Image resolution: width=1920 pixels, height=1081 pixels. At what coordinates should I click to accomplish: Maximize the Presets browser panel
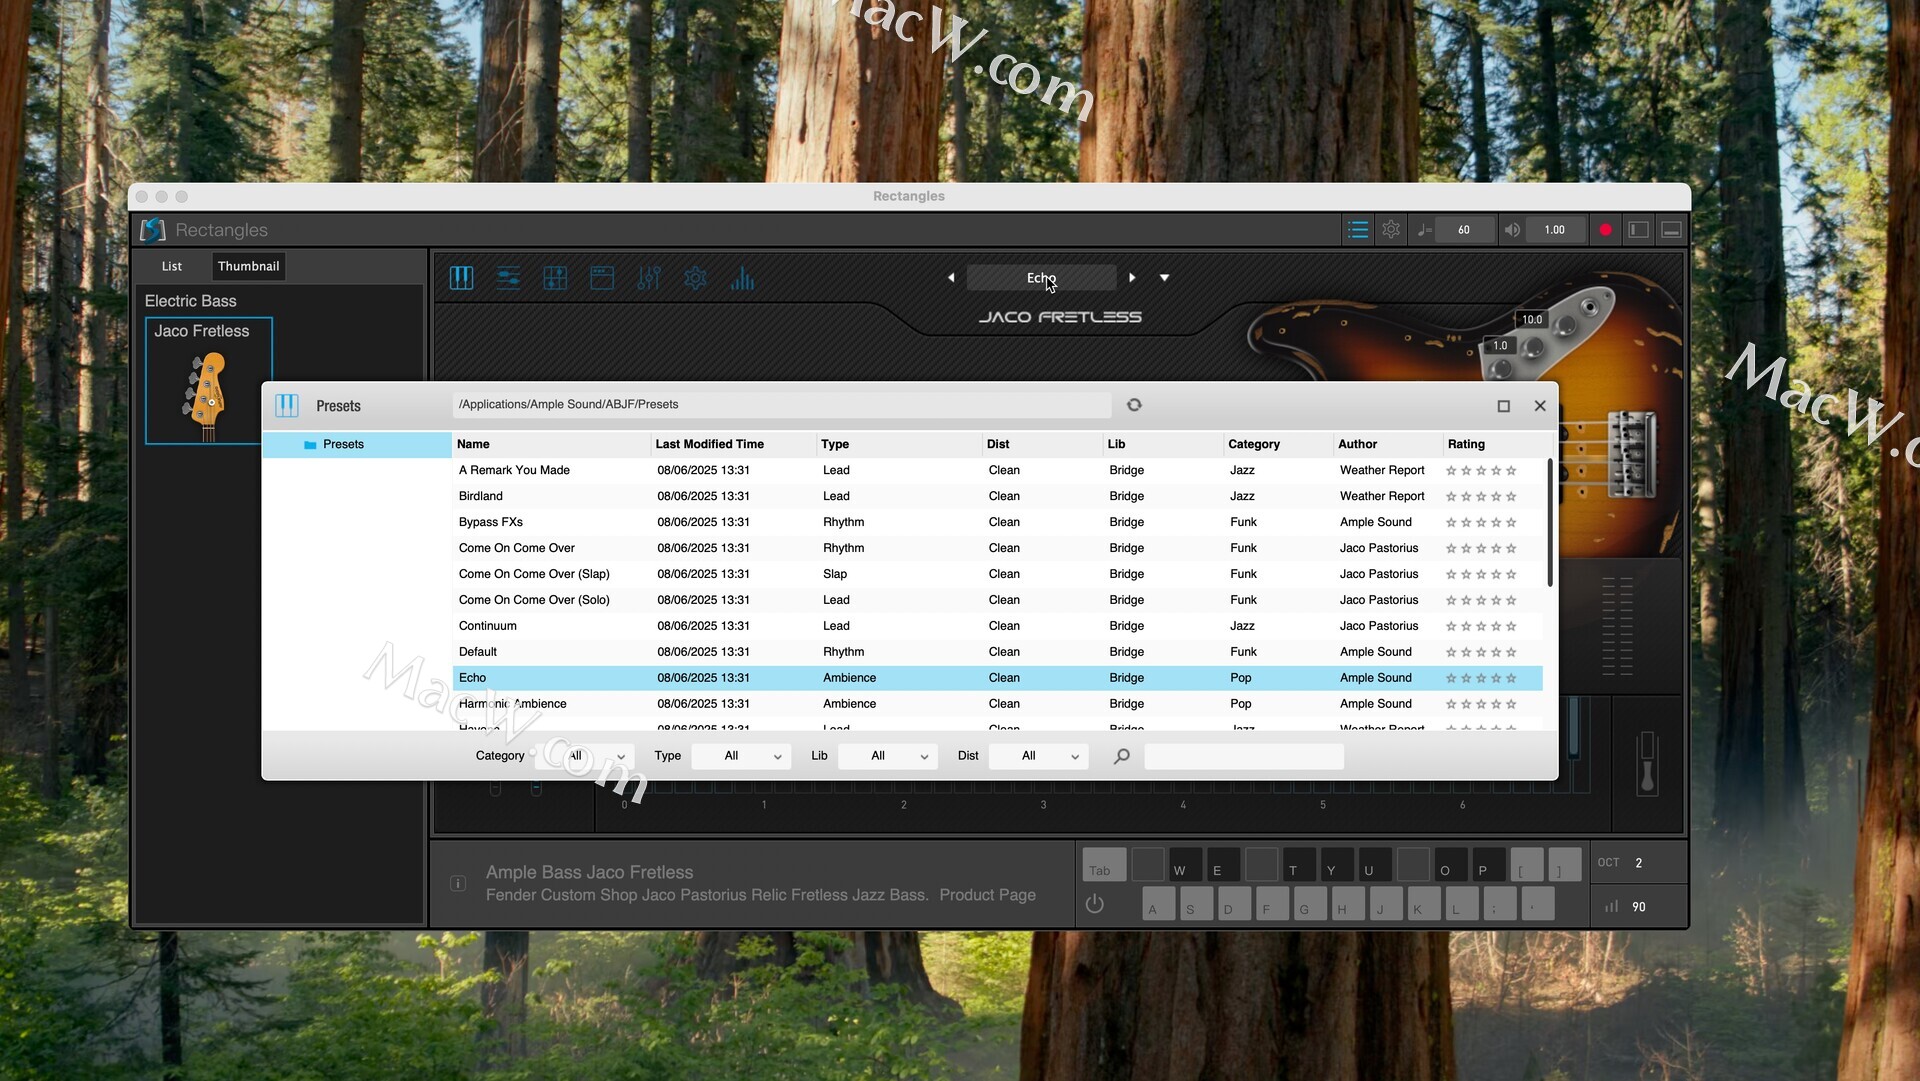point(1503,406)
